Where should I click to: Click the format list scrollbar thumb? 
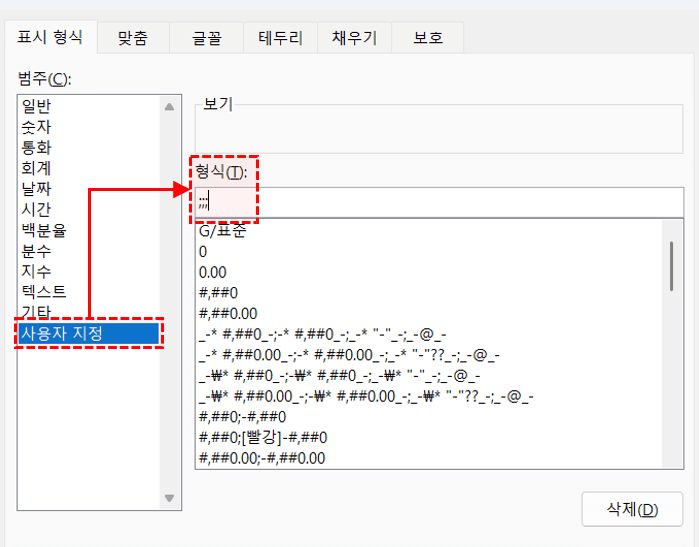[671, 265]
